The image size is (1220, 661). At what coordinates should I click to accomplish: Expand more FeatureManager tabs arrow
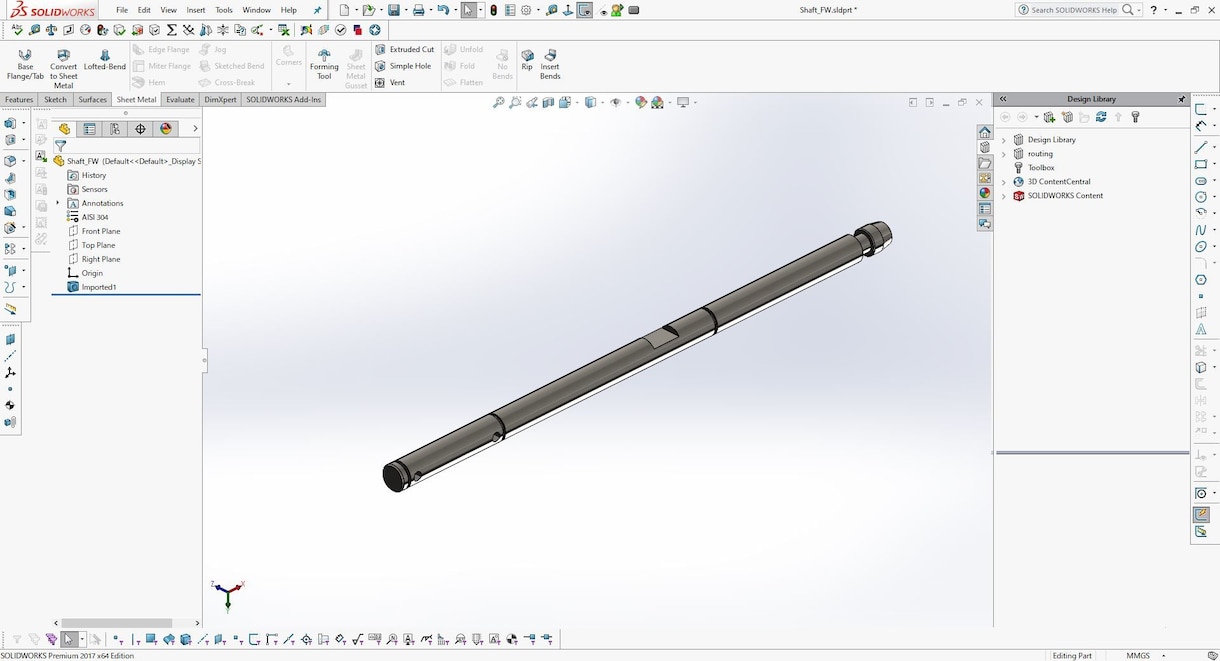coord(195,129)
